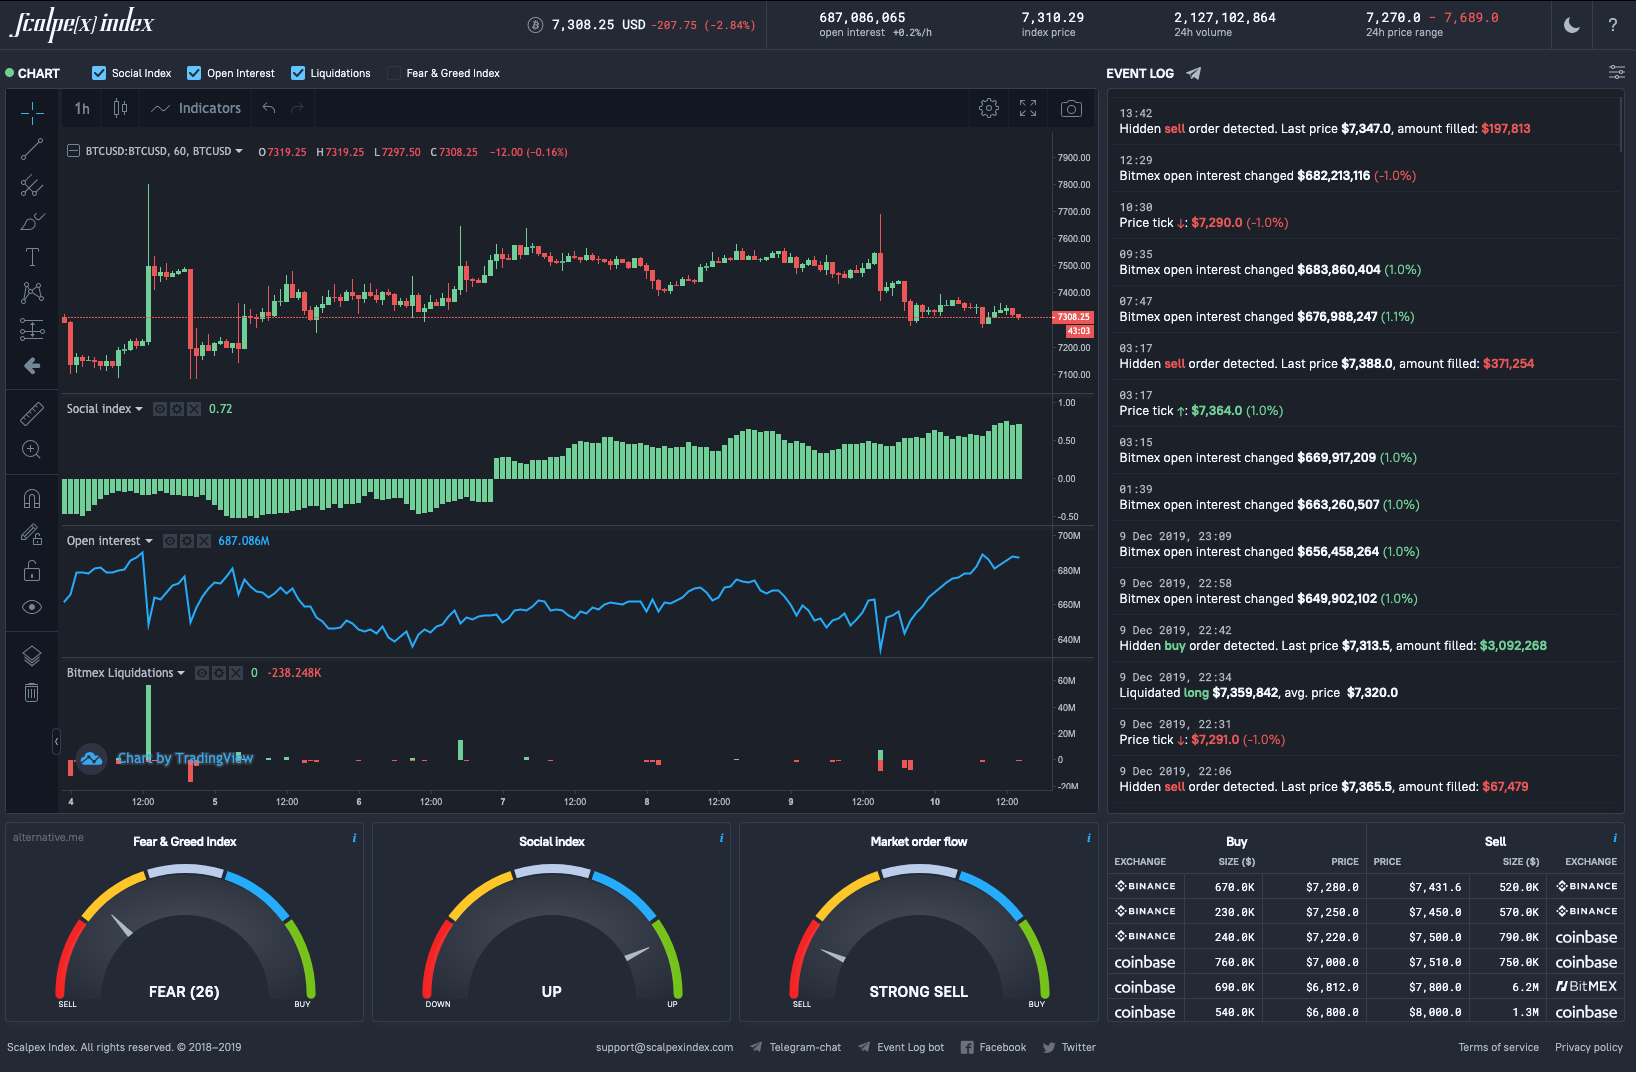Click the event log vertical scrollbar
Image resolution: width=1636 pixels, height=1072 pixels.
pos(1621,123)
